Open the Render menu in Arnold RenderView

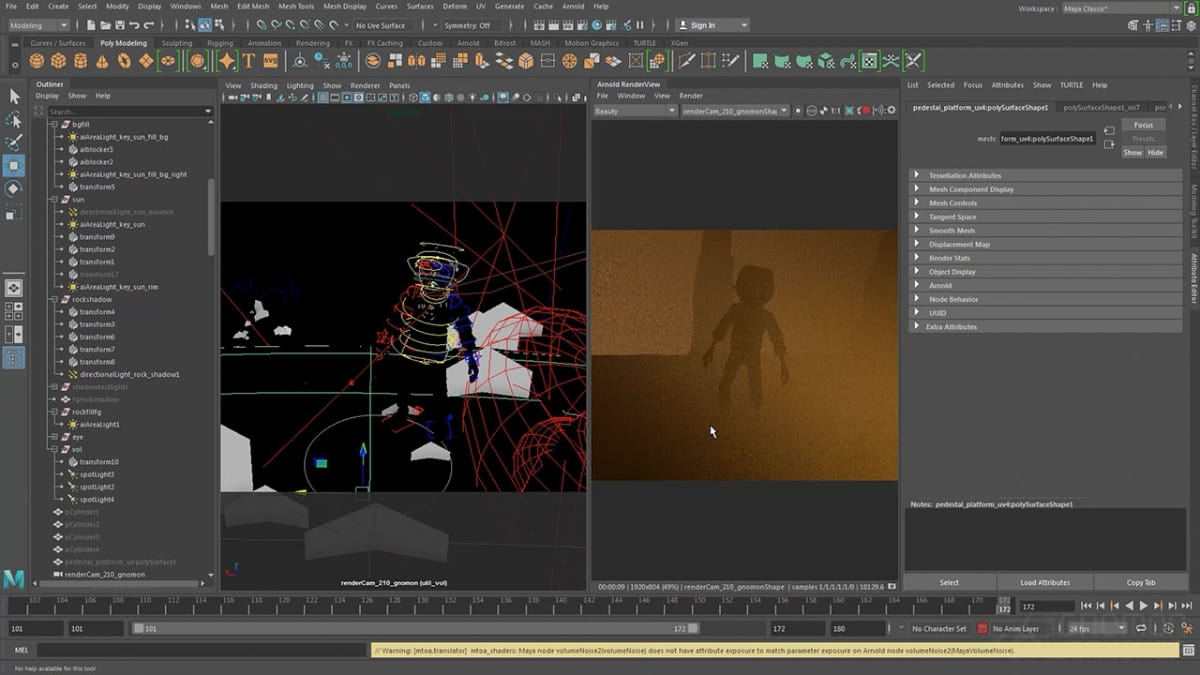point(690,95)
